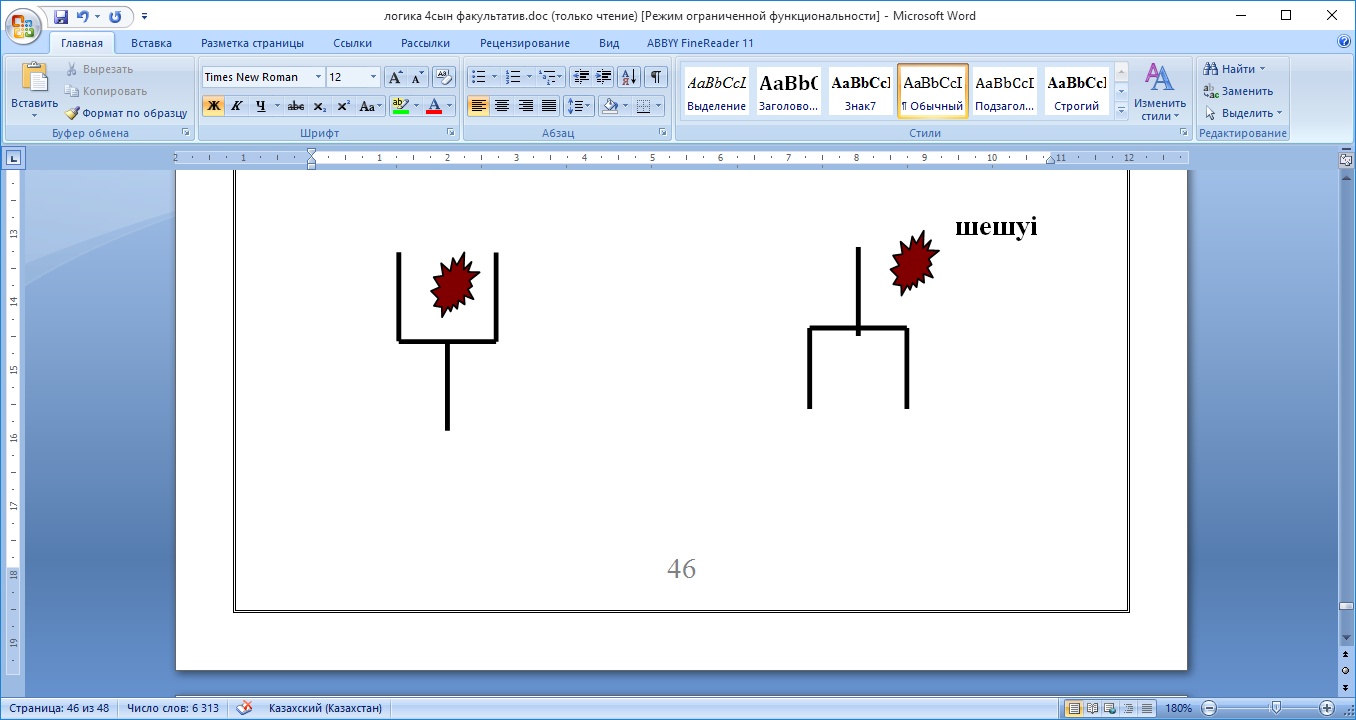
Task: Open the Разметка страницы tab
Action: coord(252,43)
